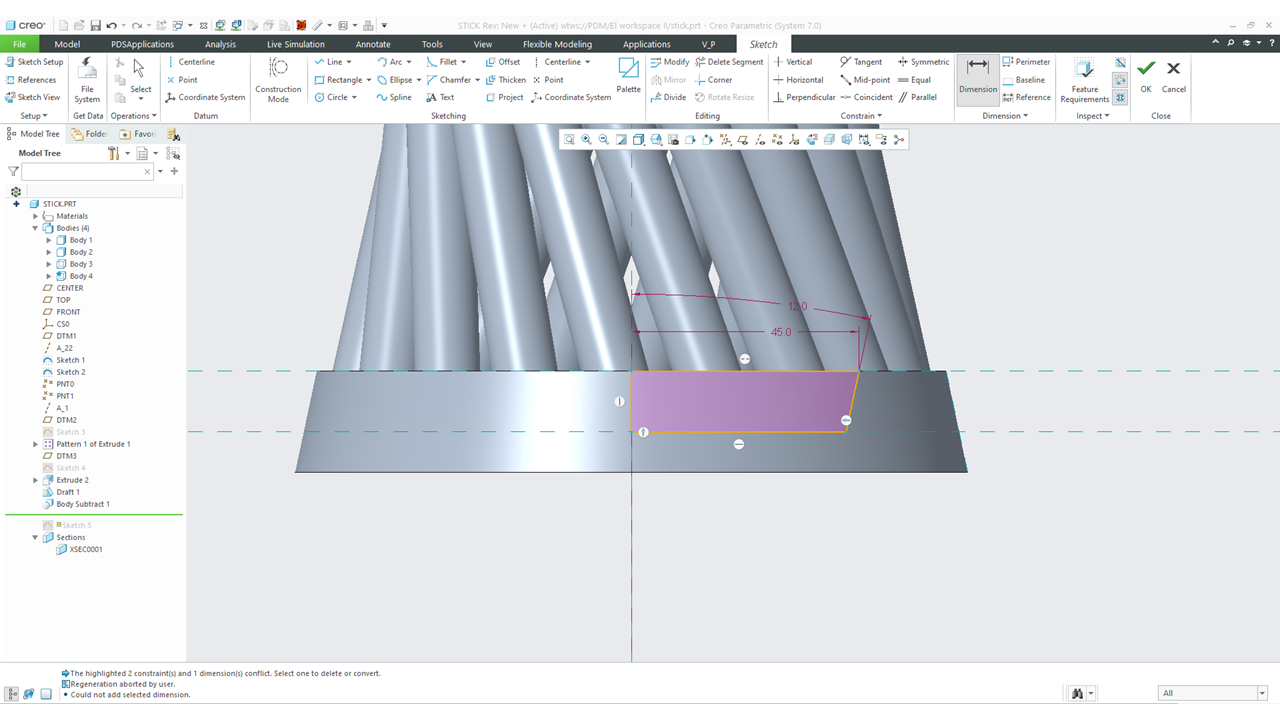Apply the Thicken tool
1280x720 pixels.
click(x=505, y=80)
